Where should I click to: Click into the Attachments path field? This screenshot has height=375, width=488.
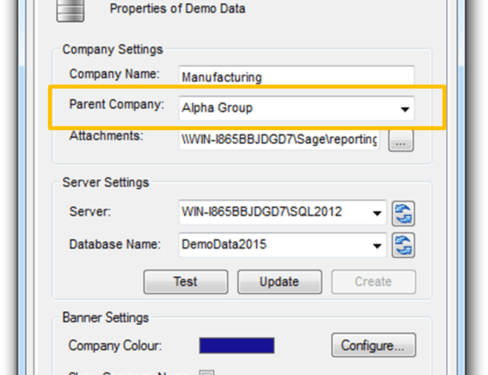click(x=279, y=139)
